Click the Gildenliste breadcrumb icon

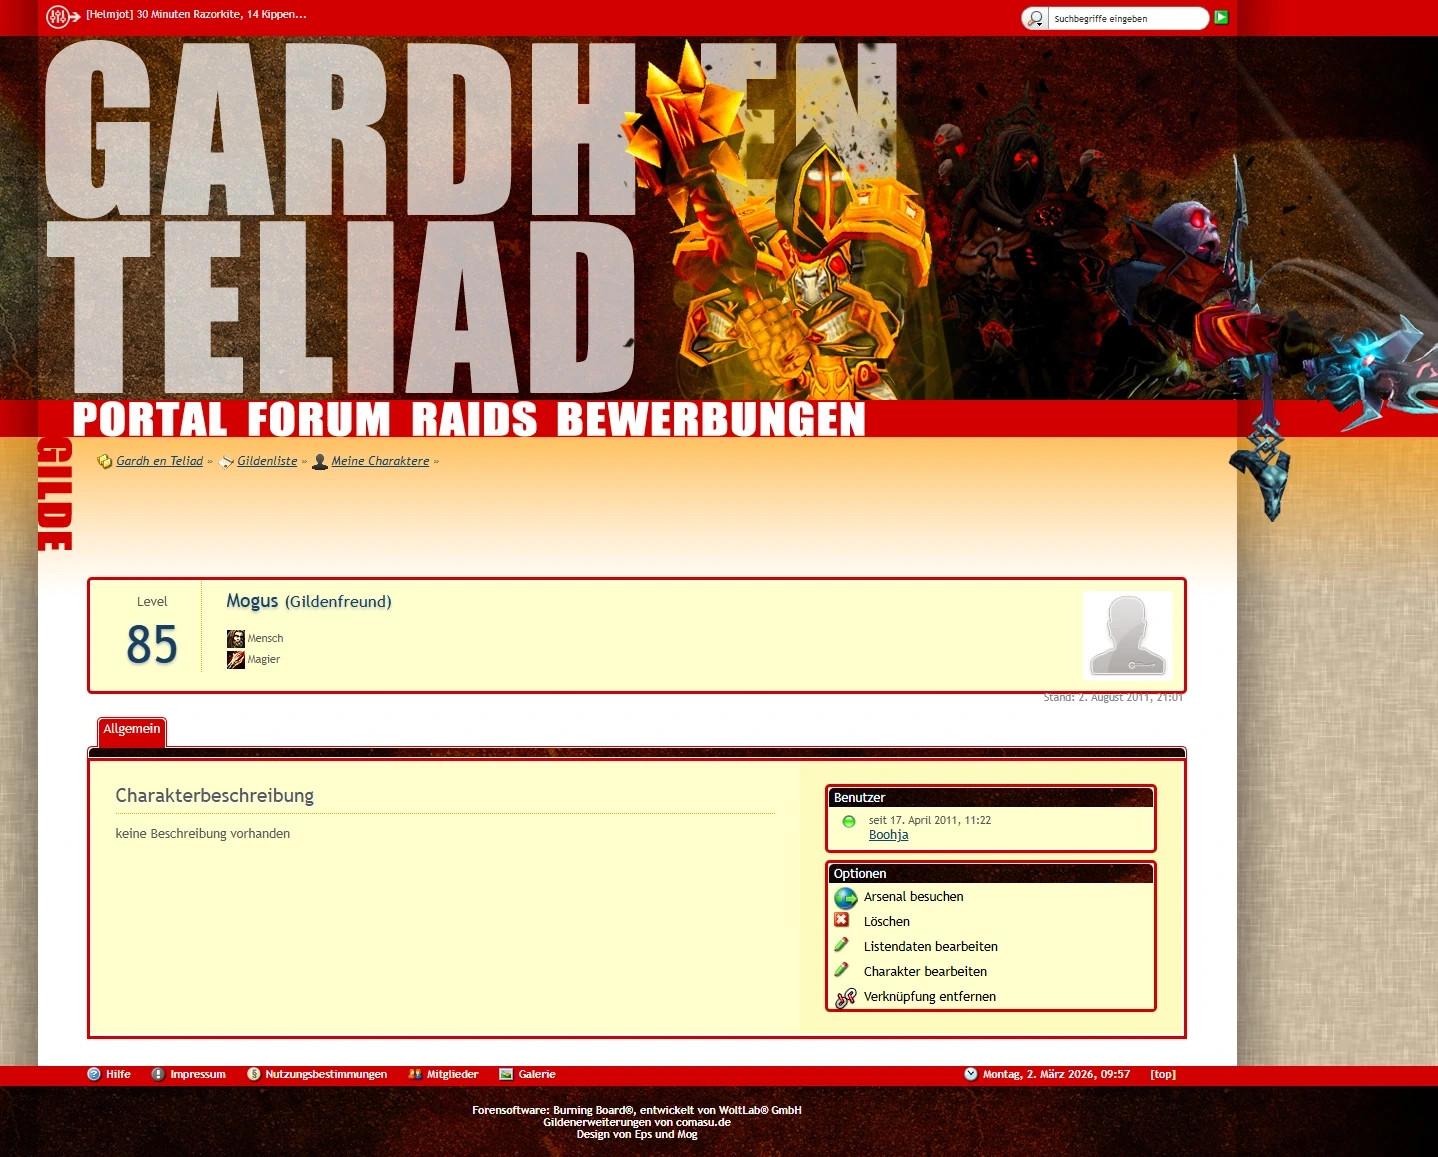pyautogui.click(x=226, y=462)
